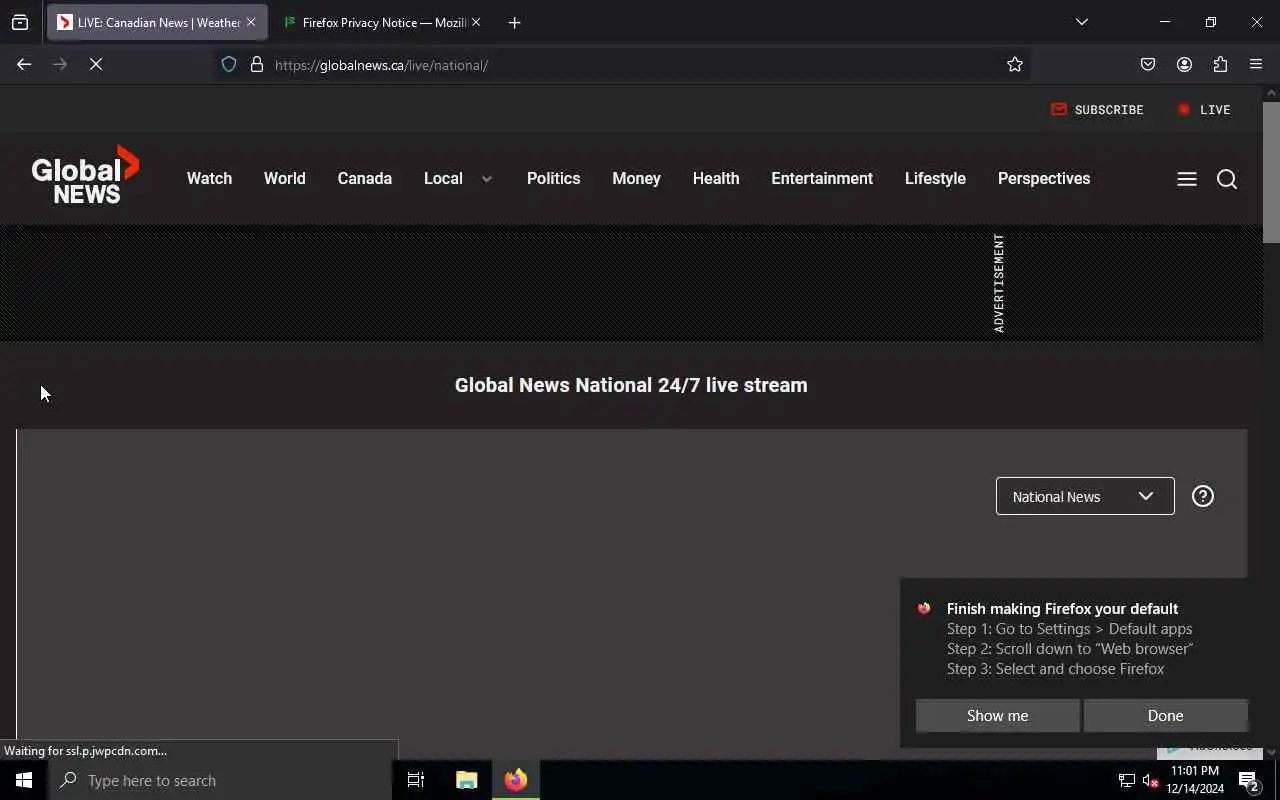Open the Extensions puzzle icon
The height and width of the screenshot is (800, 1280).
click(1220, 64)
